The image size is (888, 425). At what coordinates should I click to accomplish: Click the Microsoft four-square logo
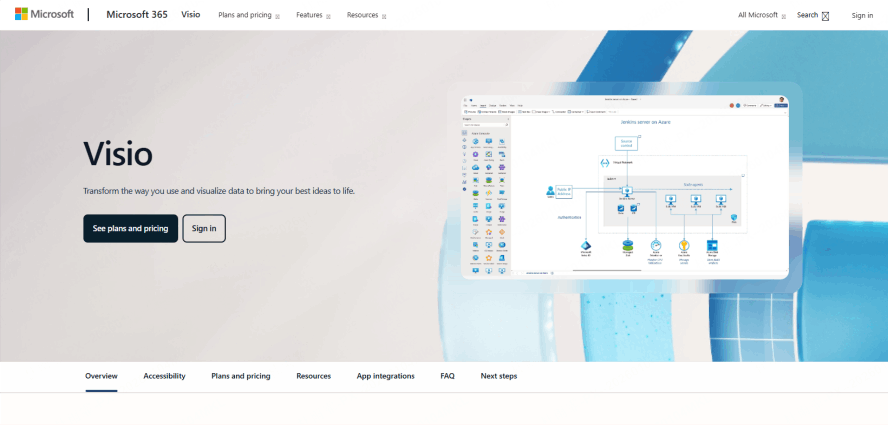pos(22,14)
